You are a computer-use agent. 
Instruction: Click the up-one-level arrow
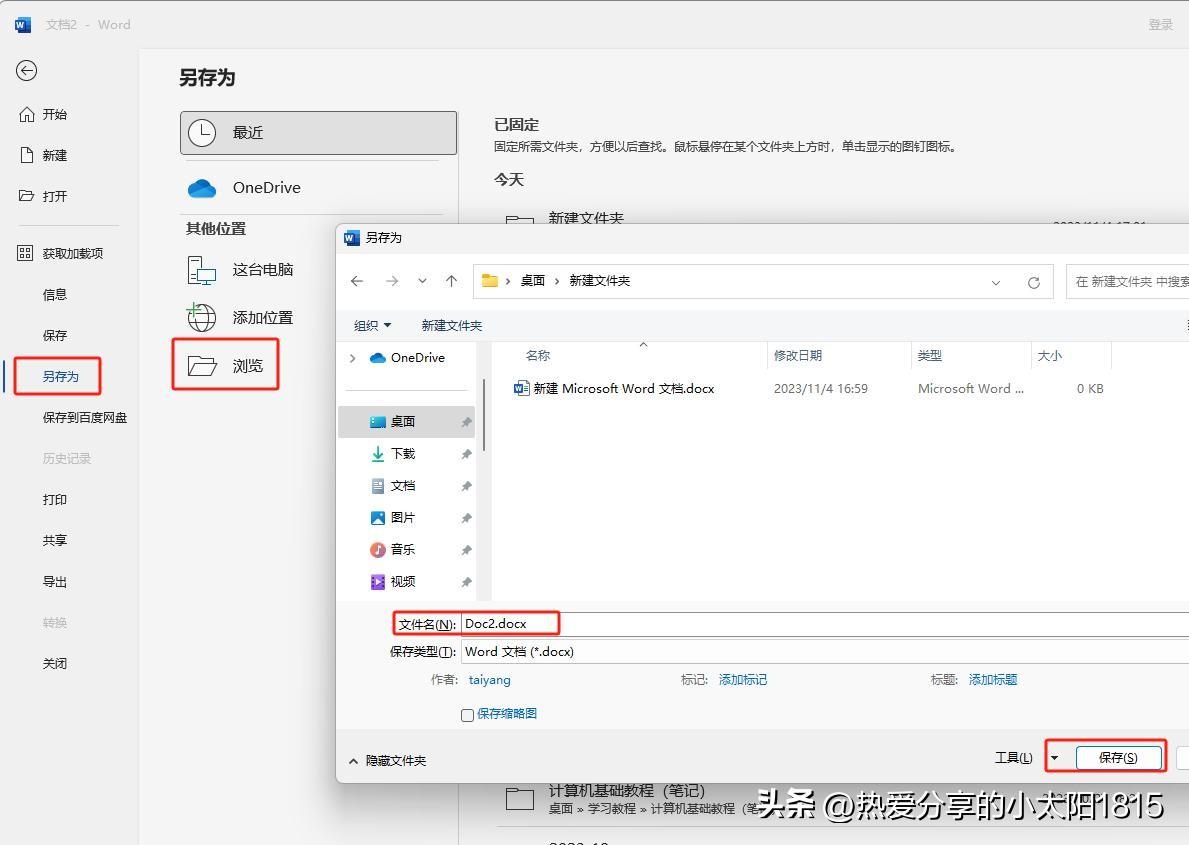(451, 281)
